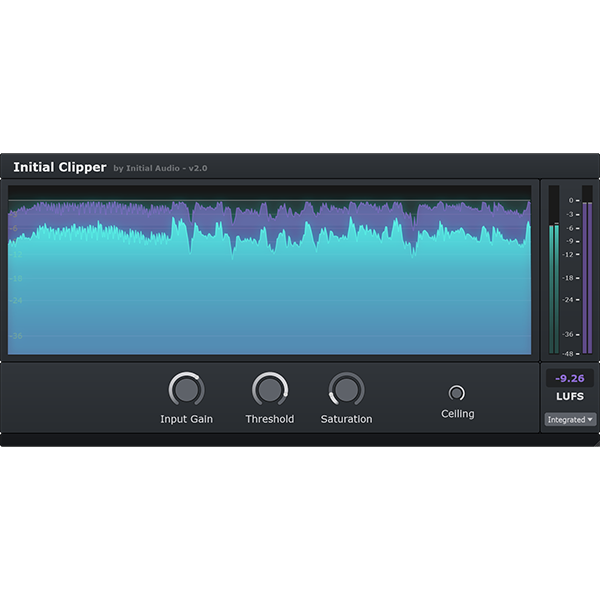
Task: Click the 'by Initial Audio - v2.0' text
Action: coord(160,168)
